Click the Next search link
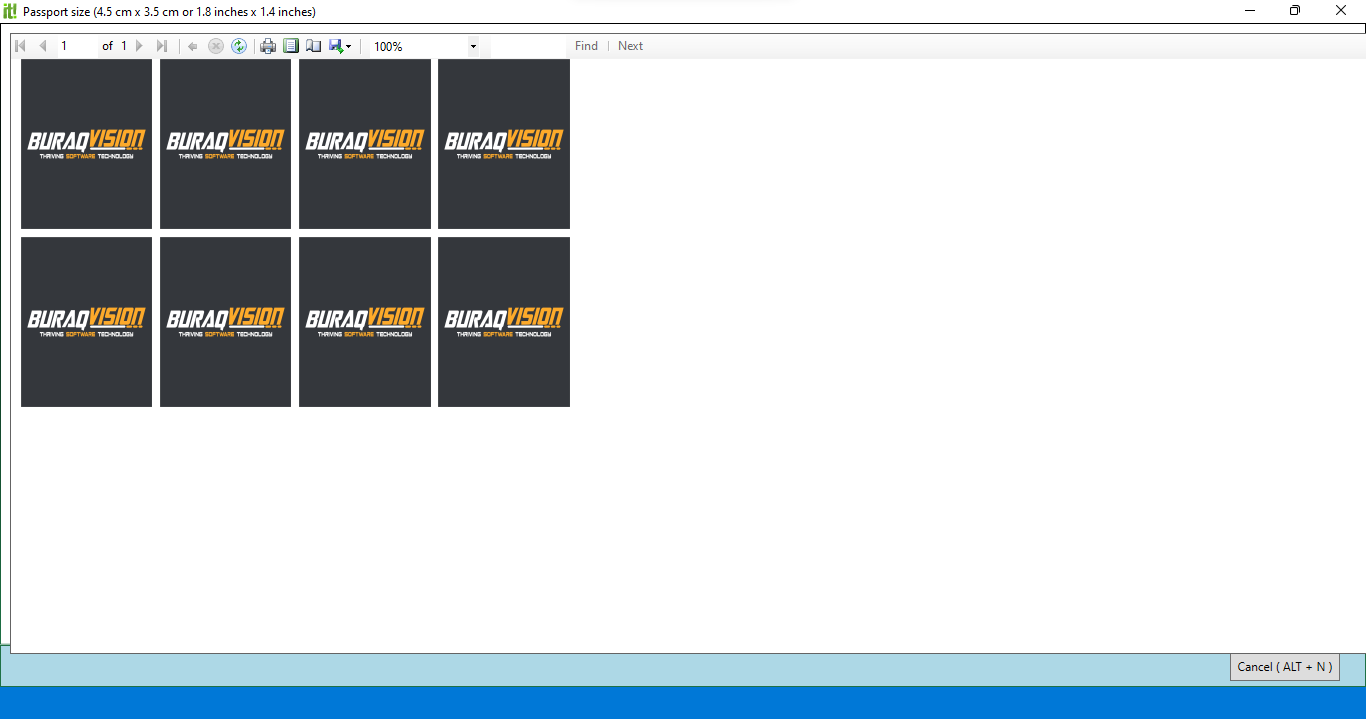1366x719 pixels. [630, 46]
